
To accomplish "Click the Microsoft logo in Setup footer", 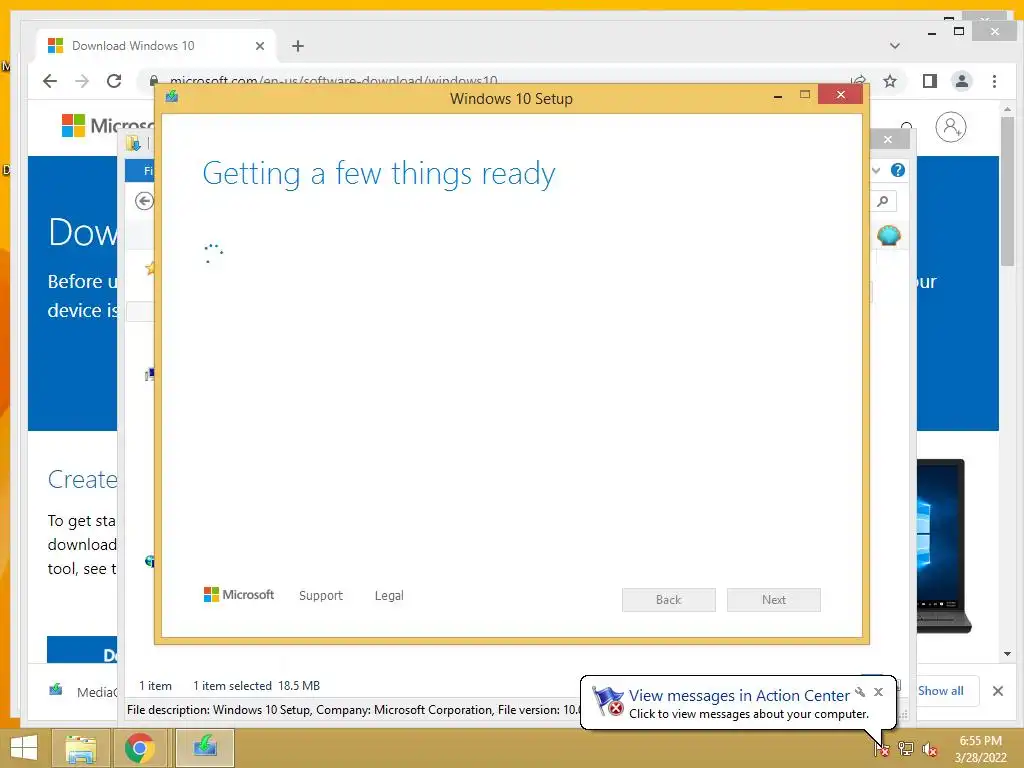I will coord(239,595).
